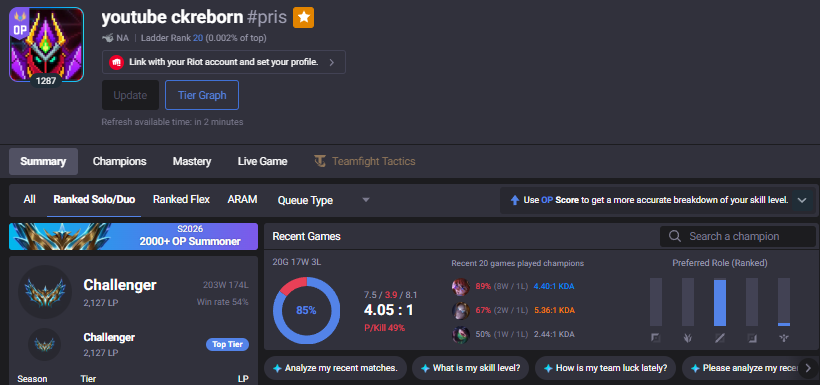Select the All queue filter
Screen dimensions: 820x385
point(29,200)
